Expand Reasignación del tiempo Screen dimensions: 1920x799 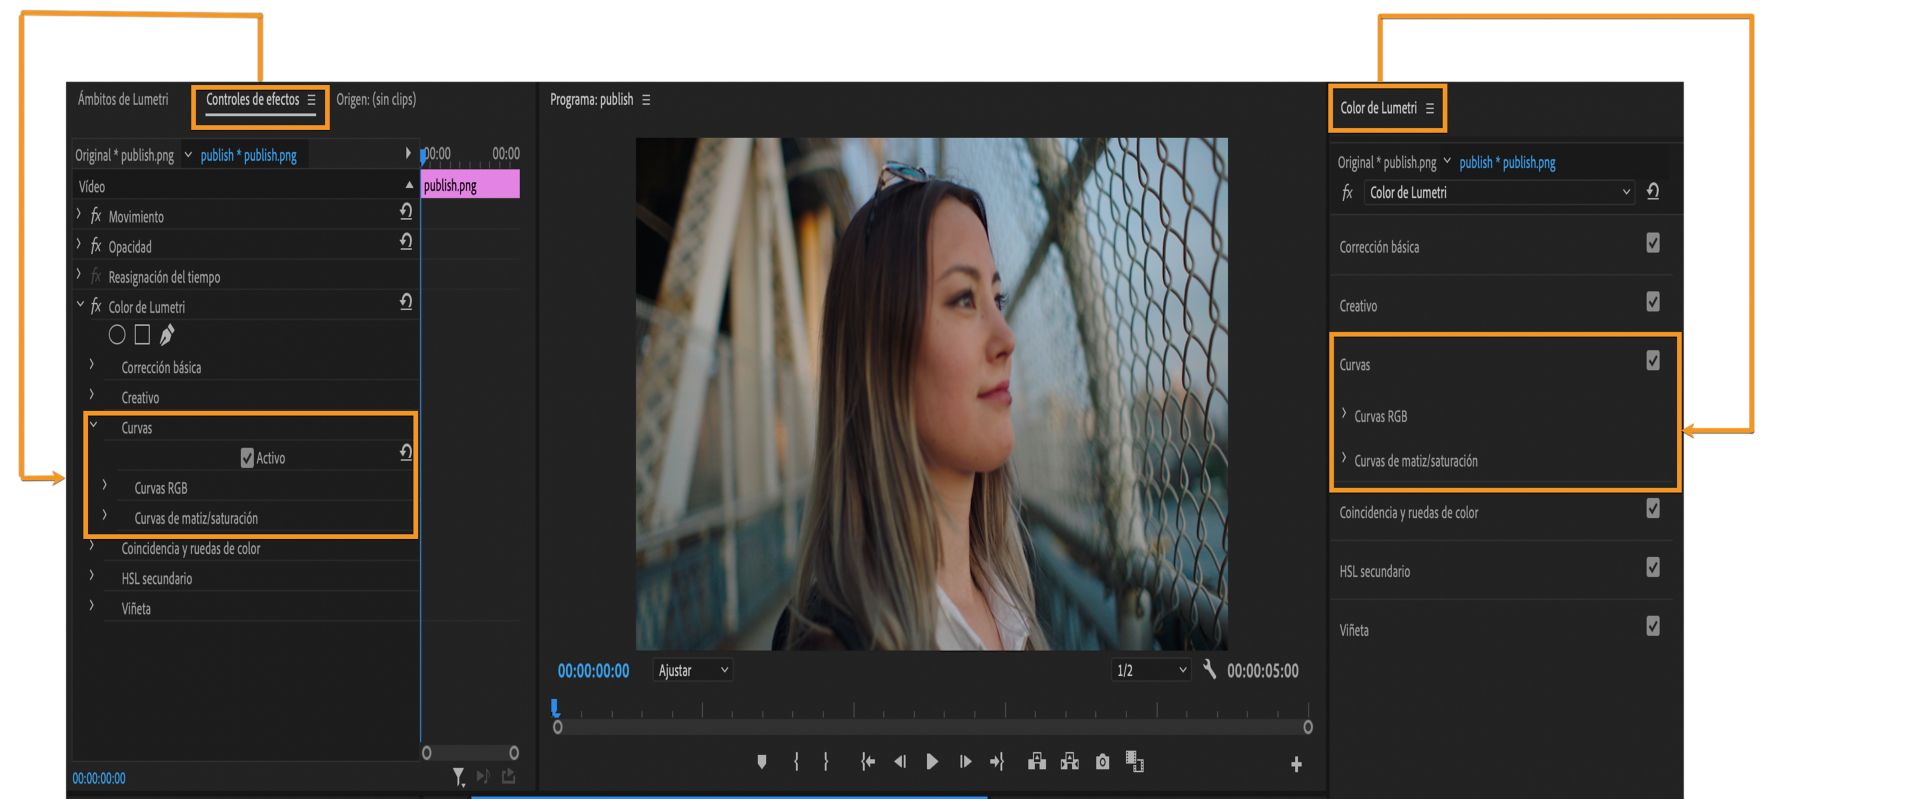pyautogui.click(x=79, y=275)
